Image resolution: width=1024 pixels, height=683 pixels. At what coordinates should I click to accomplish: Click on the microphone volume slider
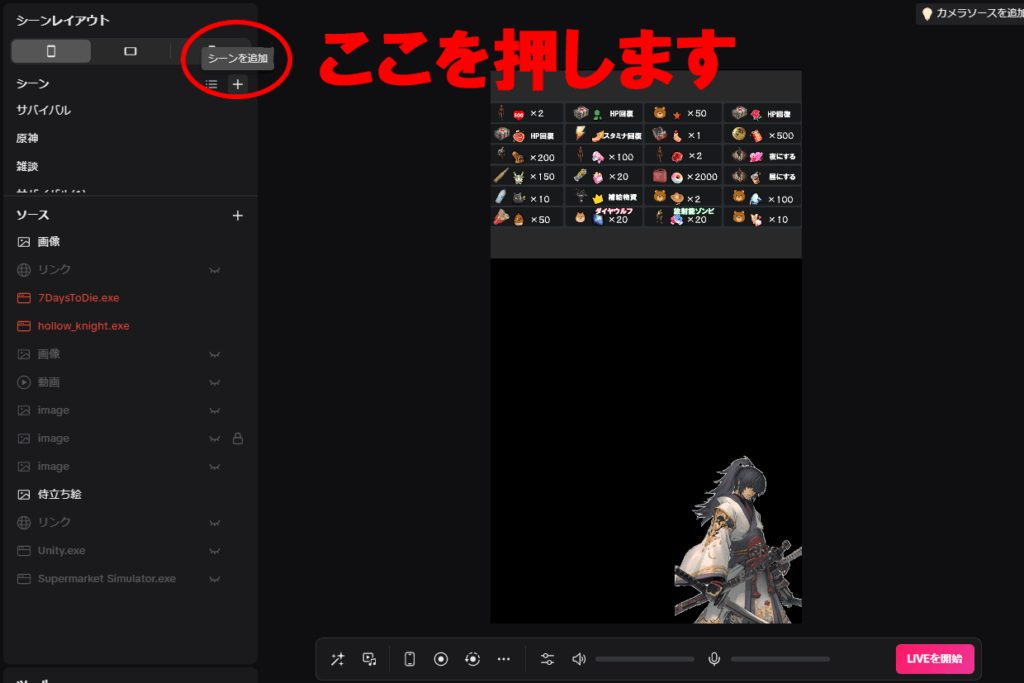coord(780,659)
